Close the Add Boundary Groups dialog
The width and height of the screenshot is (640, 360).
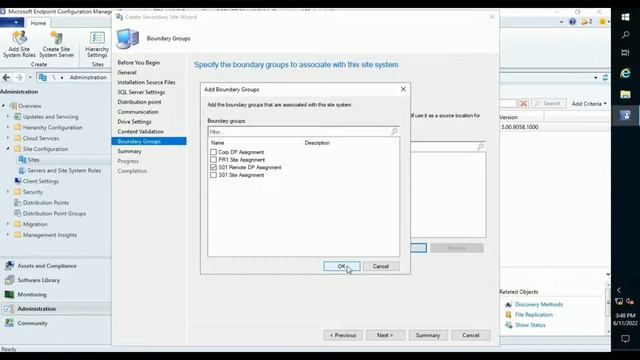(x=403, y=89)
